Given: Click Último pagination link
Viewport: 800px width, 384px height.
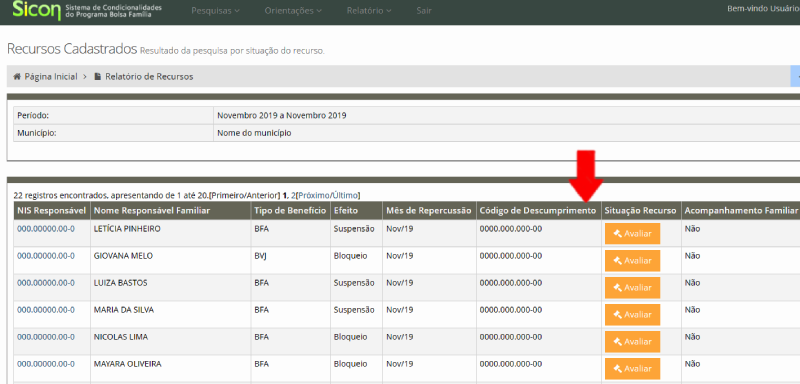Looking at the screenshot, I should tap(345, 195).
